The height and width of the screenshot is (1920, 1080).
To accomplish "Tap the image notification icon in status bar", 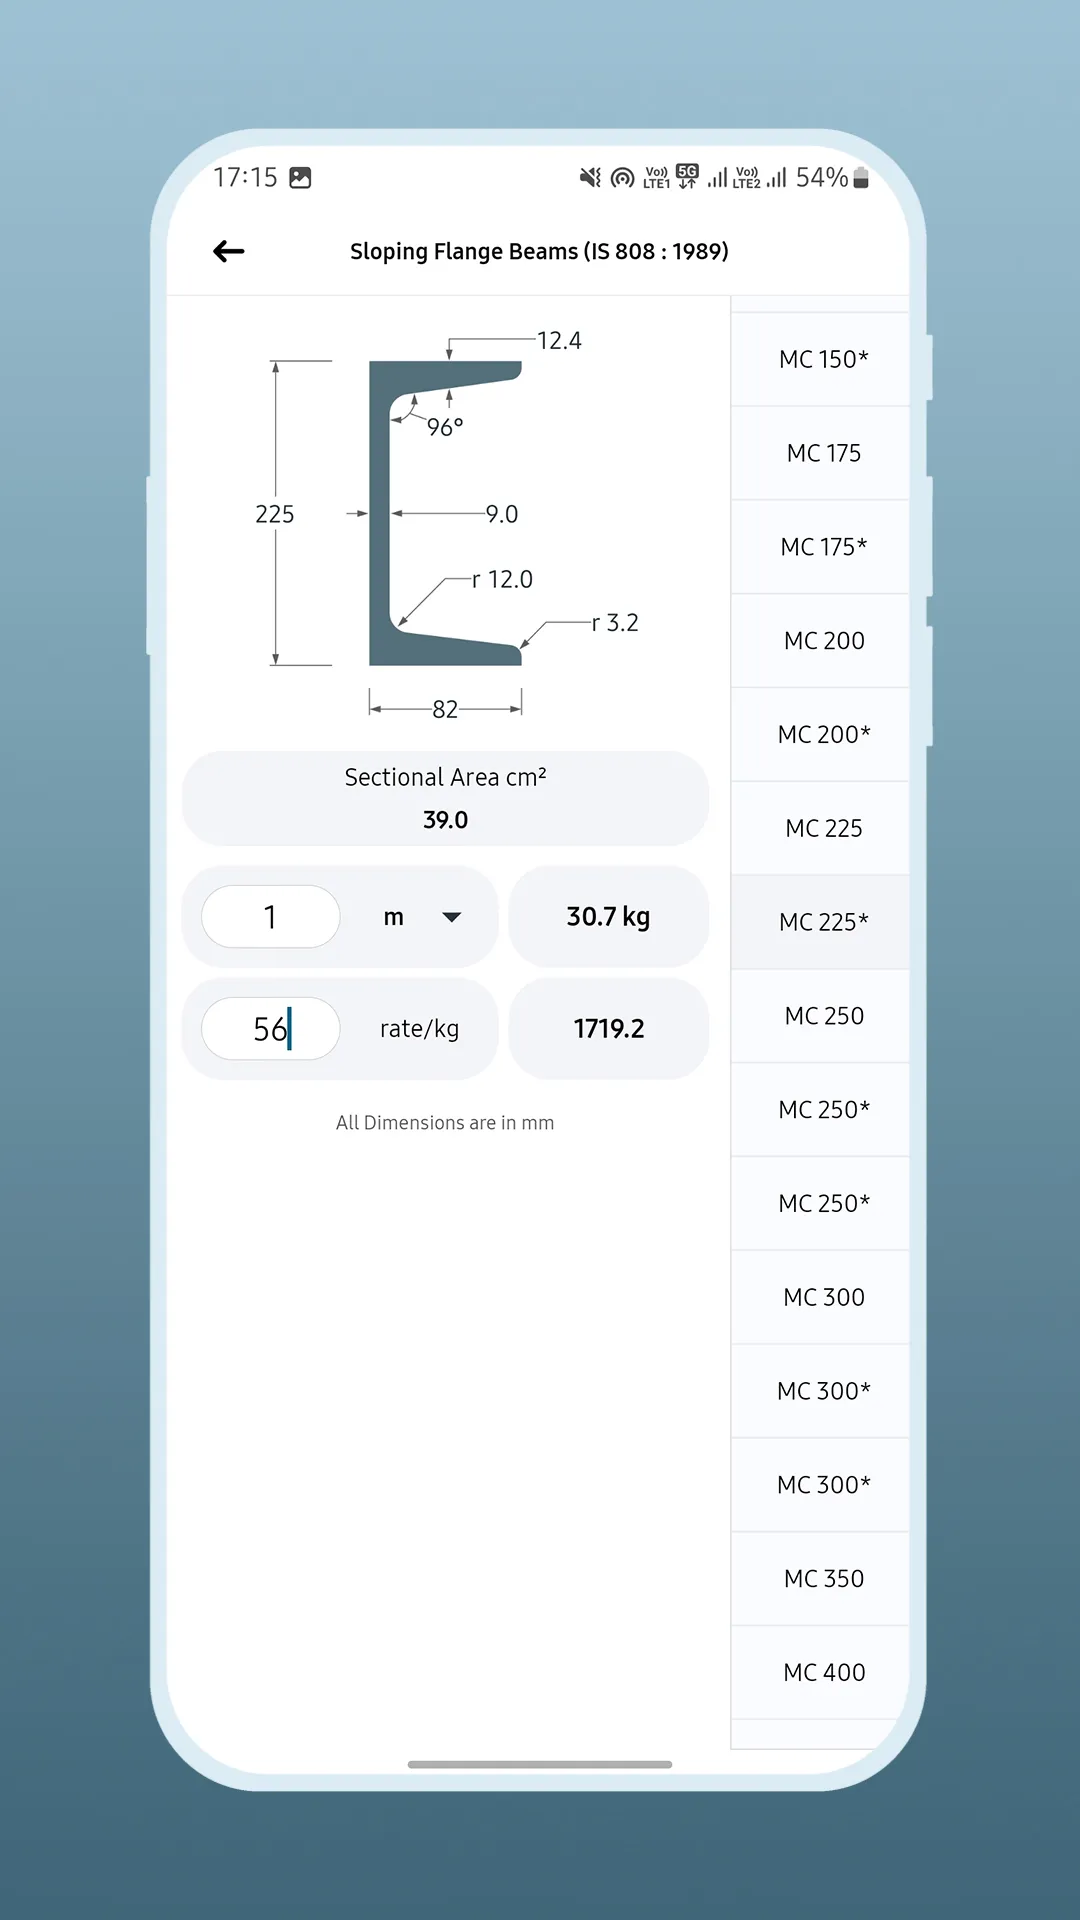I will (x=300, y=178).
